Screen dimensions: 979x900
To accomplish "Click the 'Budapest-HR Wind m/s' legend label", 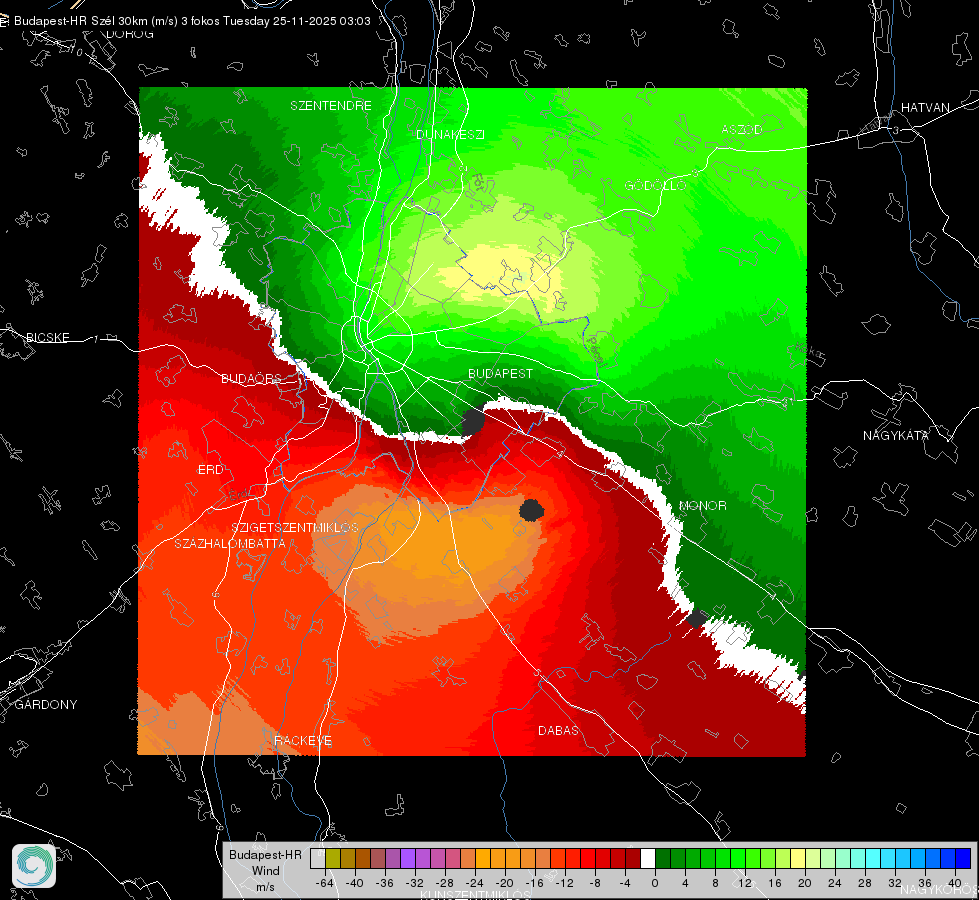I will (265, 871).
